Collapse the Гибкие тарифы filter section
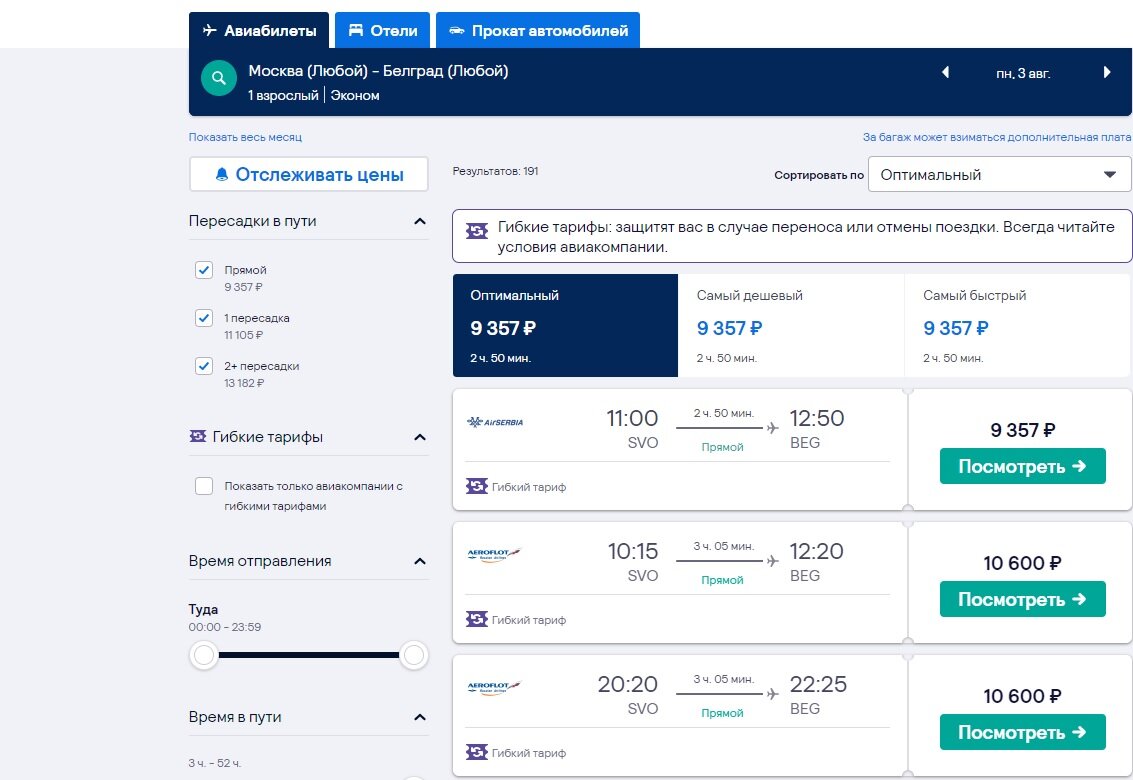The height and width of the screenshot is (780, 1133). [420, 437]
